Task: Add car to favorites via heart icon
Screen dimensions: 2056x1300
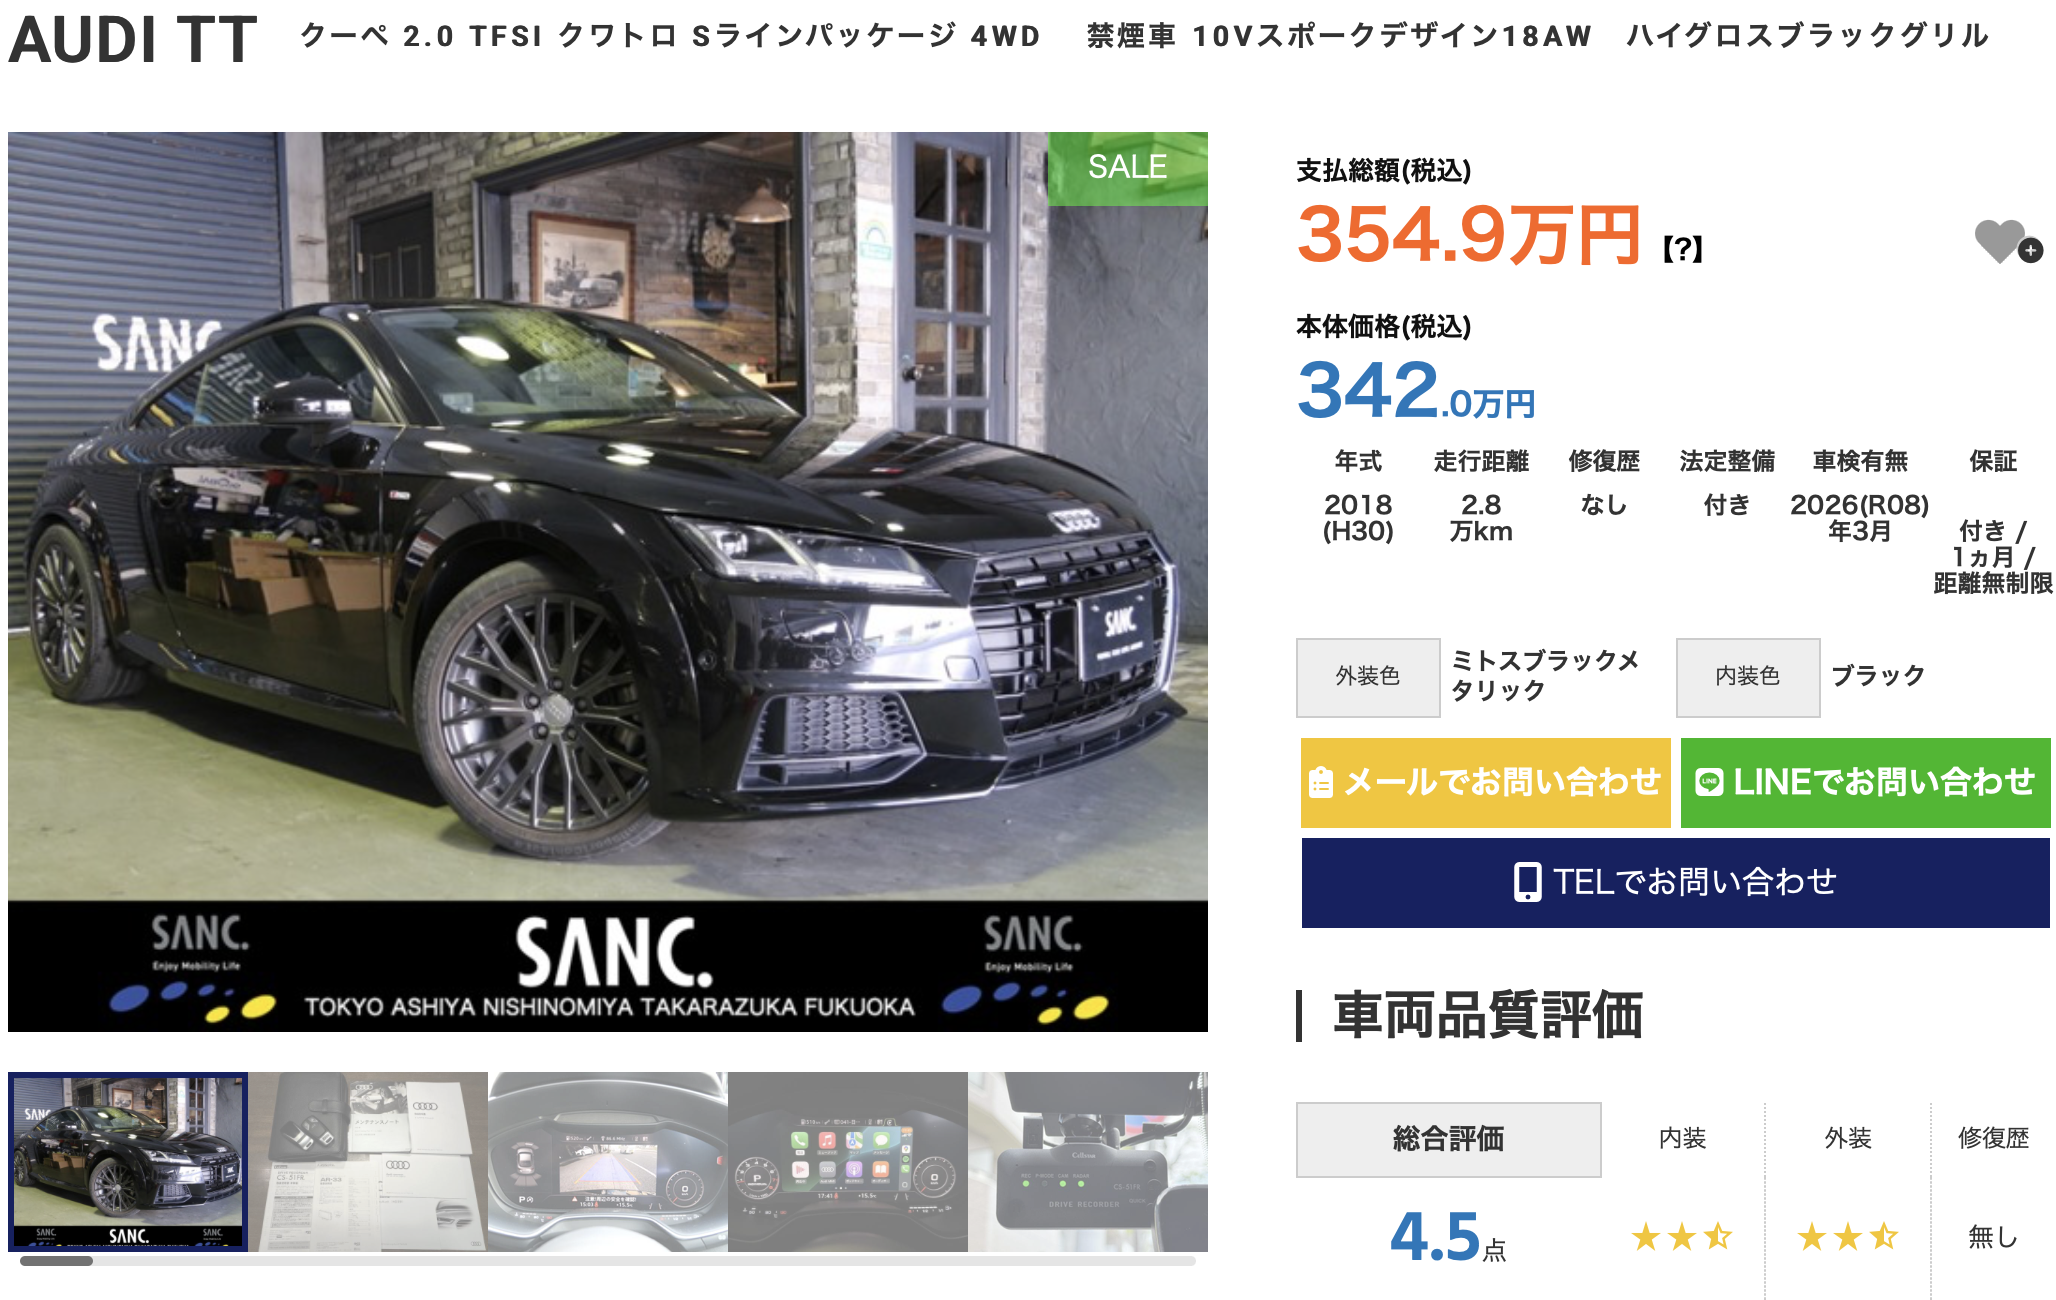Action: pyautogui.click(x=2007, y=242)
